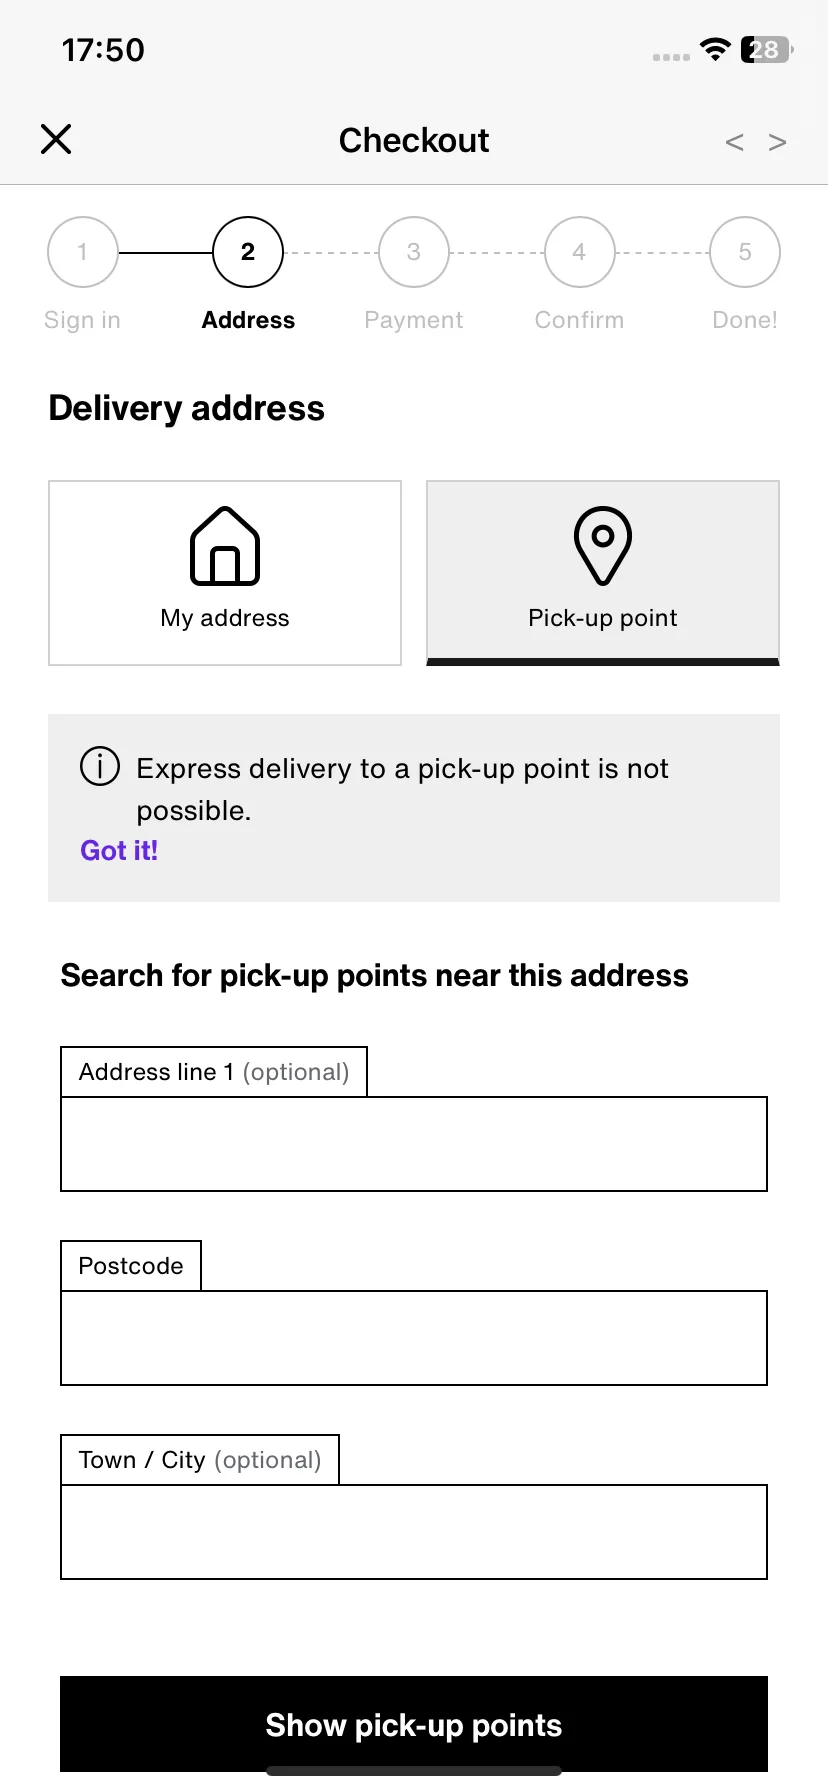This screenshot has width=828, height=1792.
Task: Tap step 5 Done circle
Action: coord(745,252)
